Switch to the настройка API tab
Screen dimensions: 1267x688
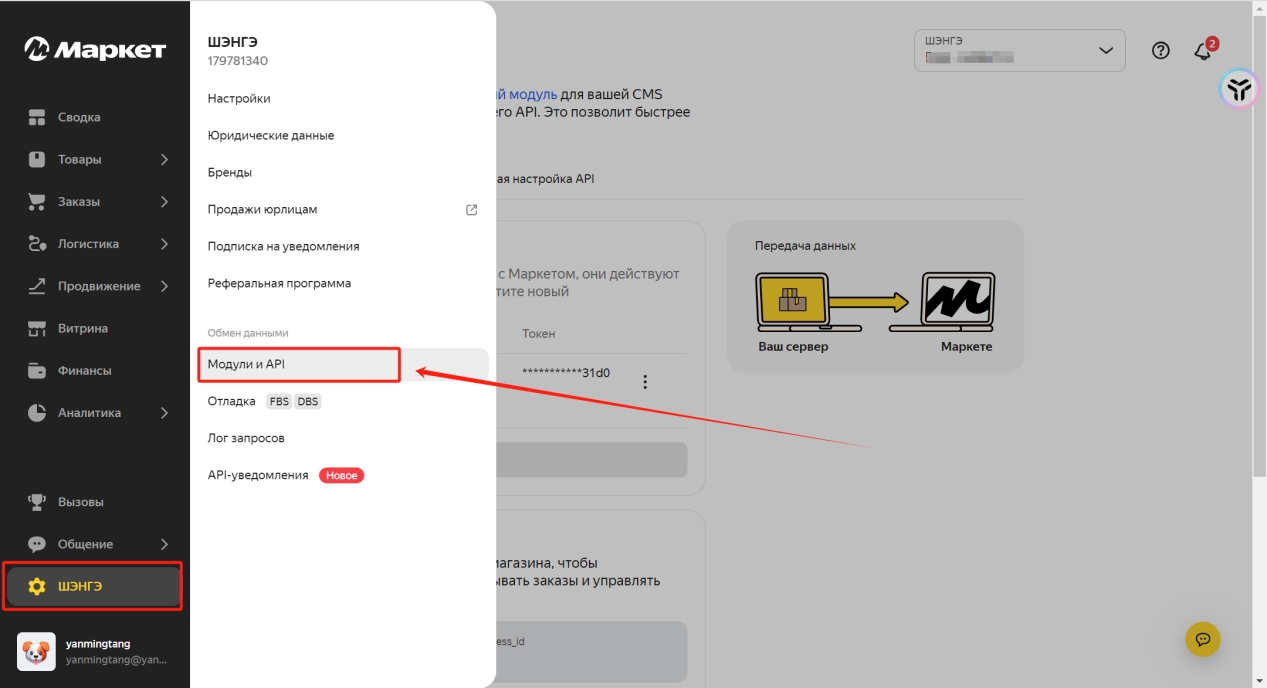(546, 178)
